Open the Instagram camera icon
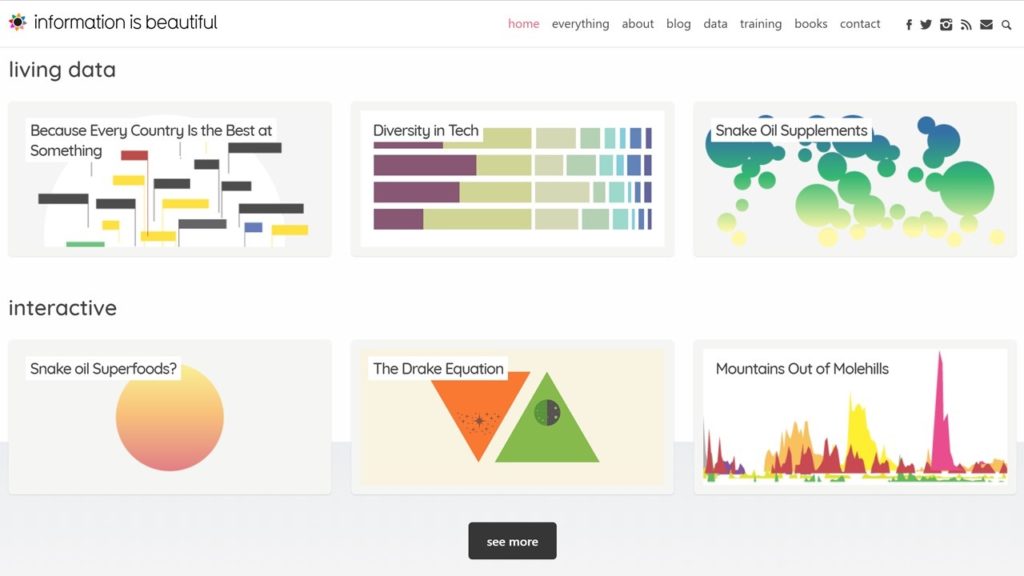The width and height of the screenshot is (1024, 576). click(x=946, y=25)
